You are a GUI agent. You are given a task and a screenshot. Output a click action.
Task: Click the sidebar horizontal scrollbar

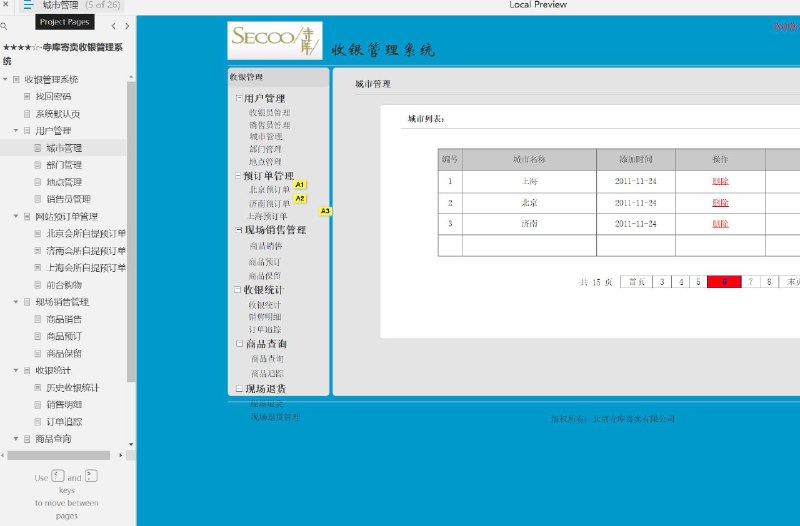point(59,455)
